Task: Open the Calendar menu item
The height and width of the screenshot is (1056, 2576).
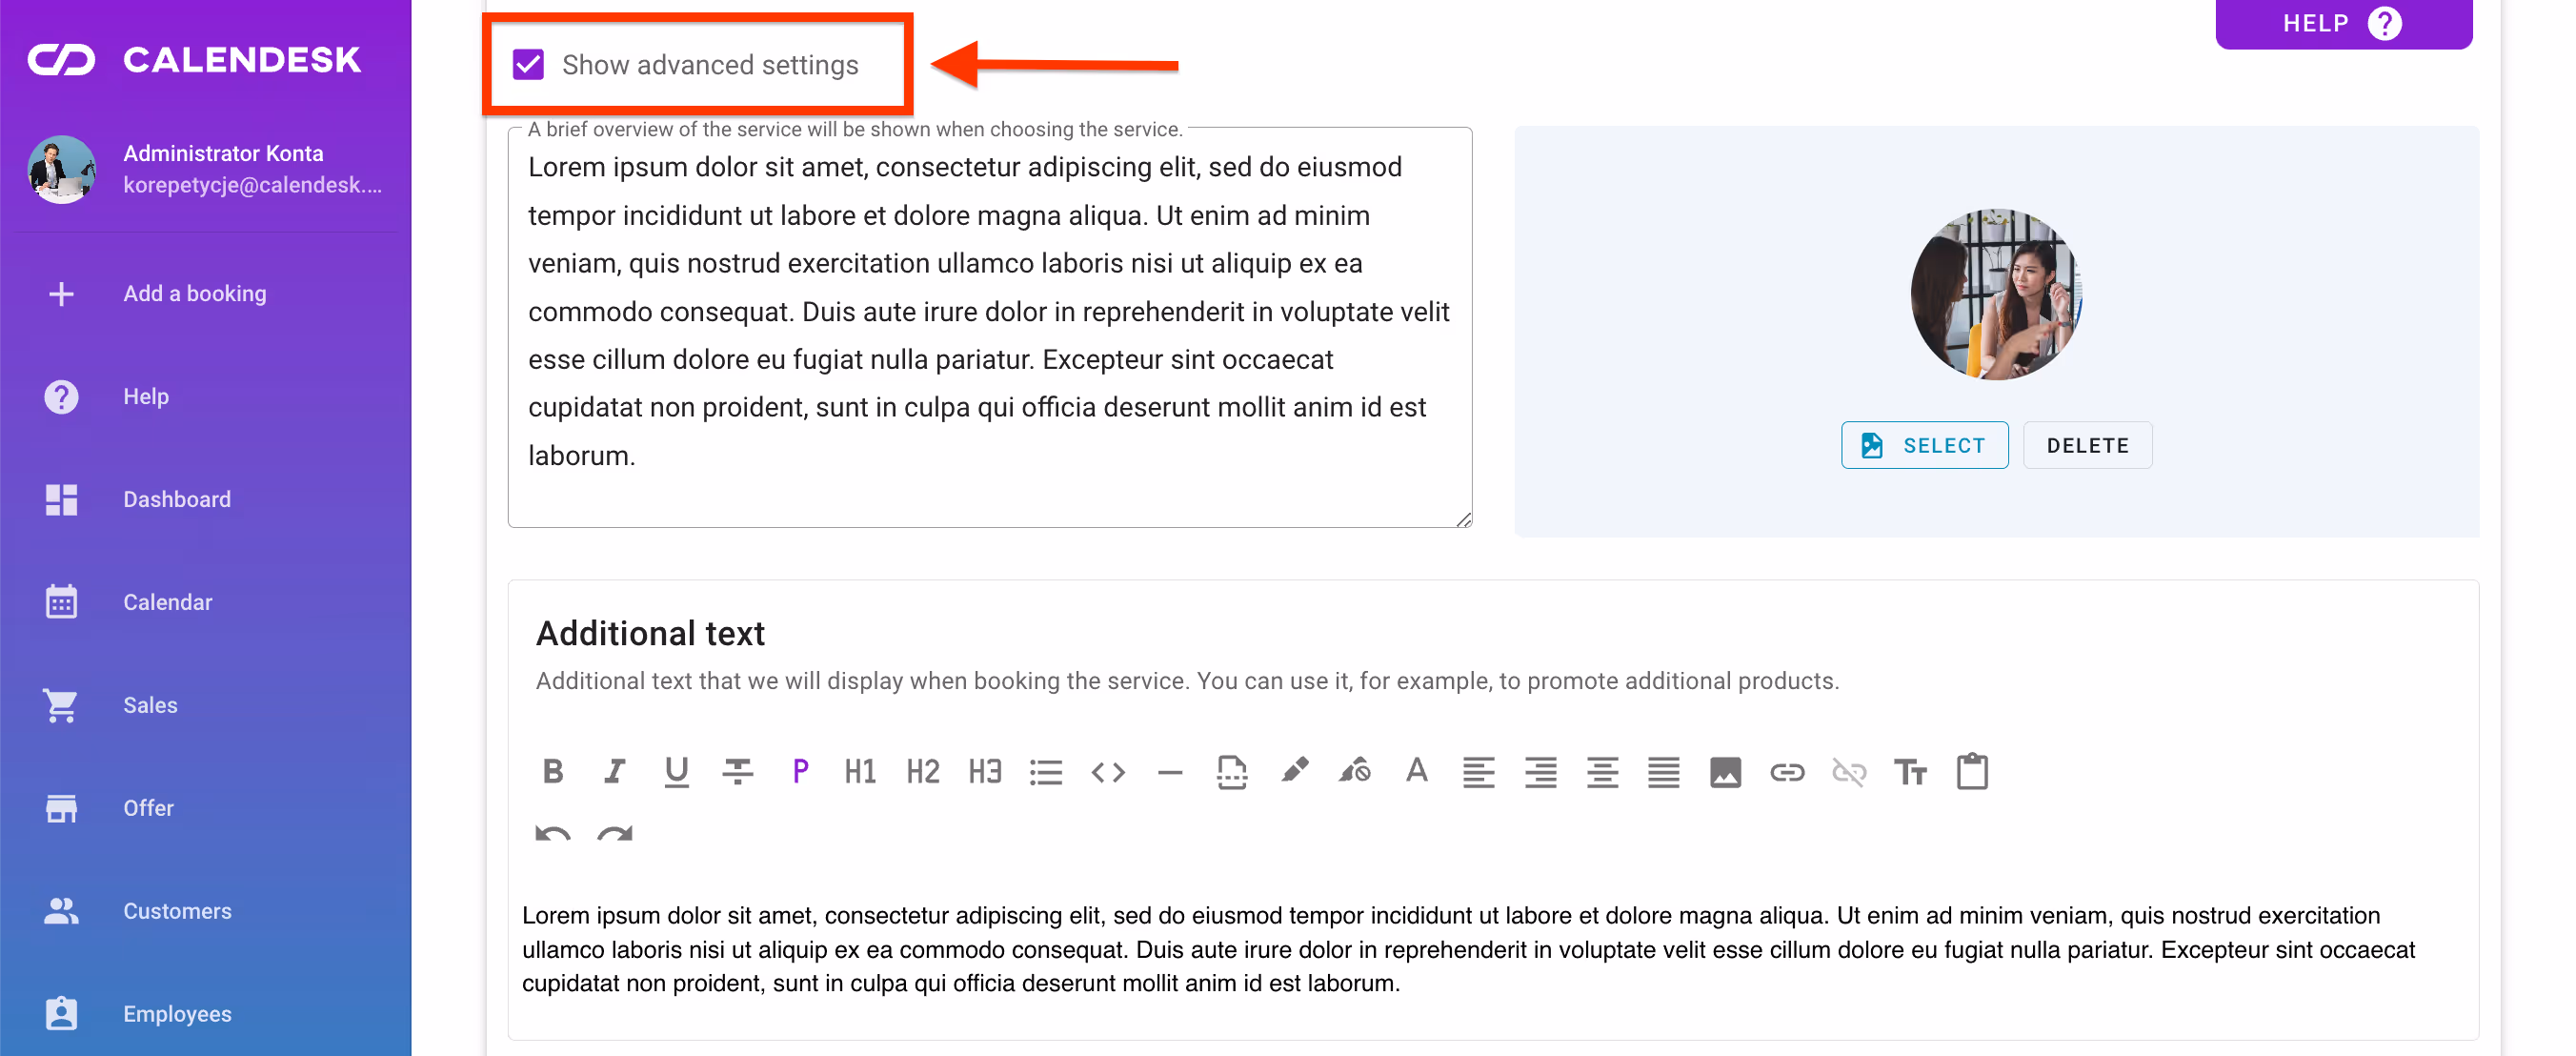Action: point(167,602)
